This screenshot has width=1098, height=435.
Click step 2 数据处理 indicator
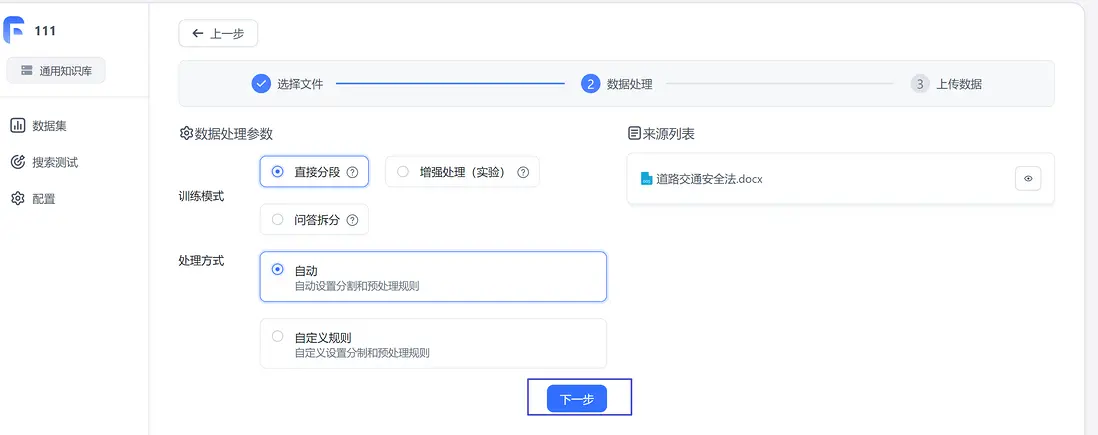pyautogui.click(x=590, y=84)
